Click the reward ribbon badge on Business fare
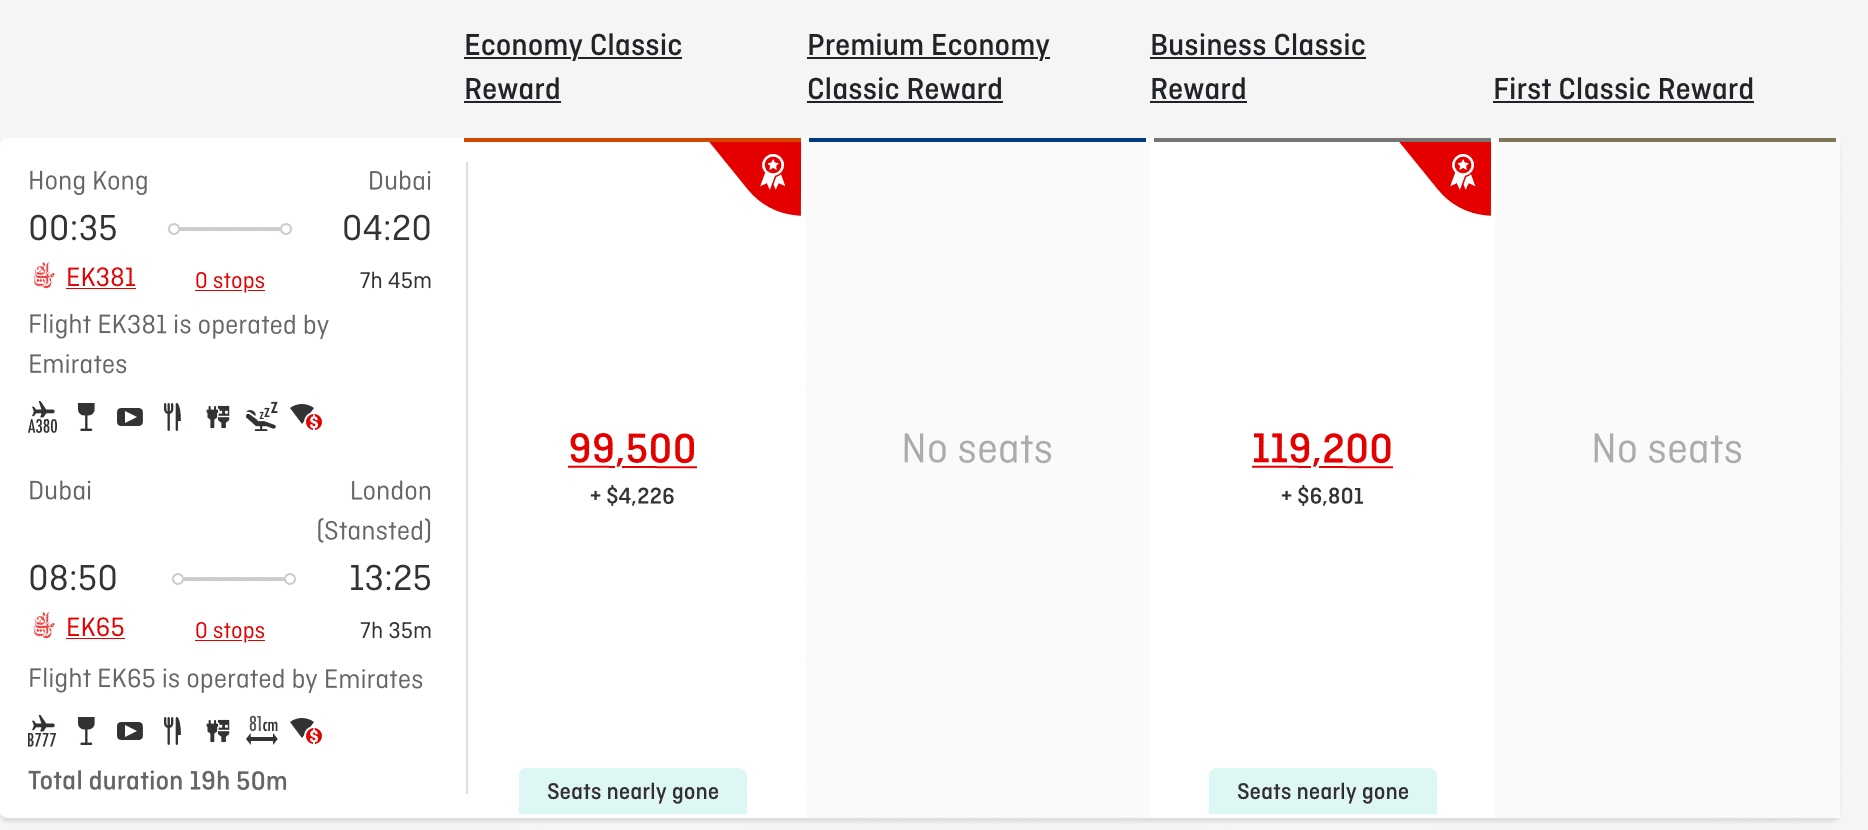 [1462, 171]
